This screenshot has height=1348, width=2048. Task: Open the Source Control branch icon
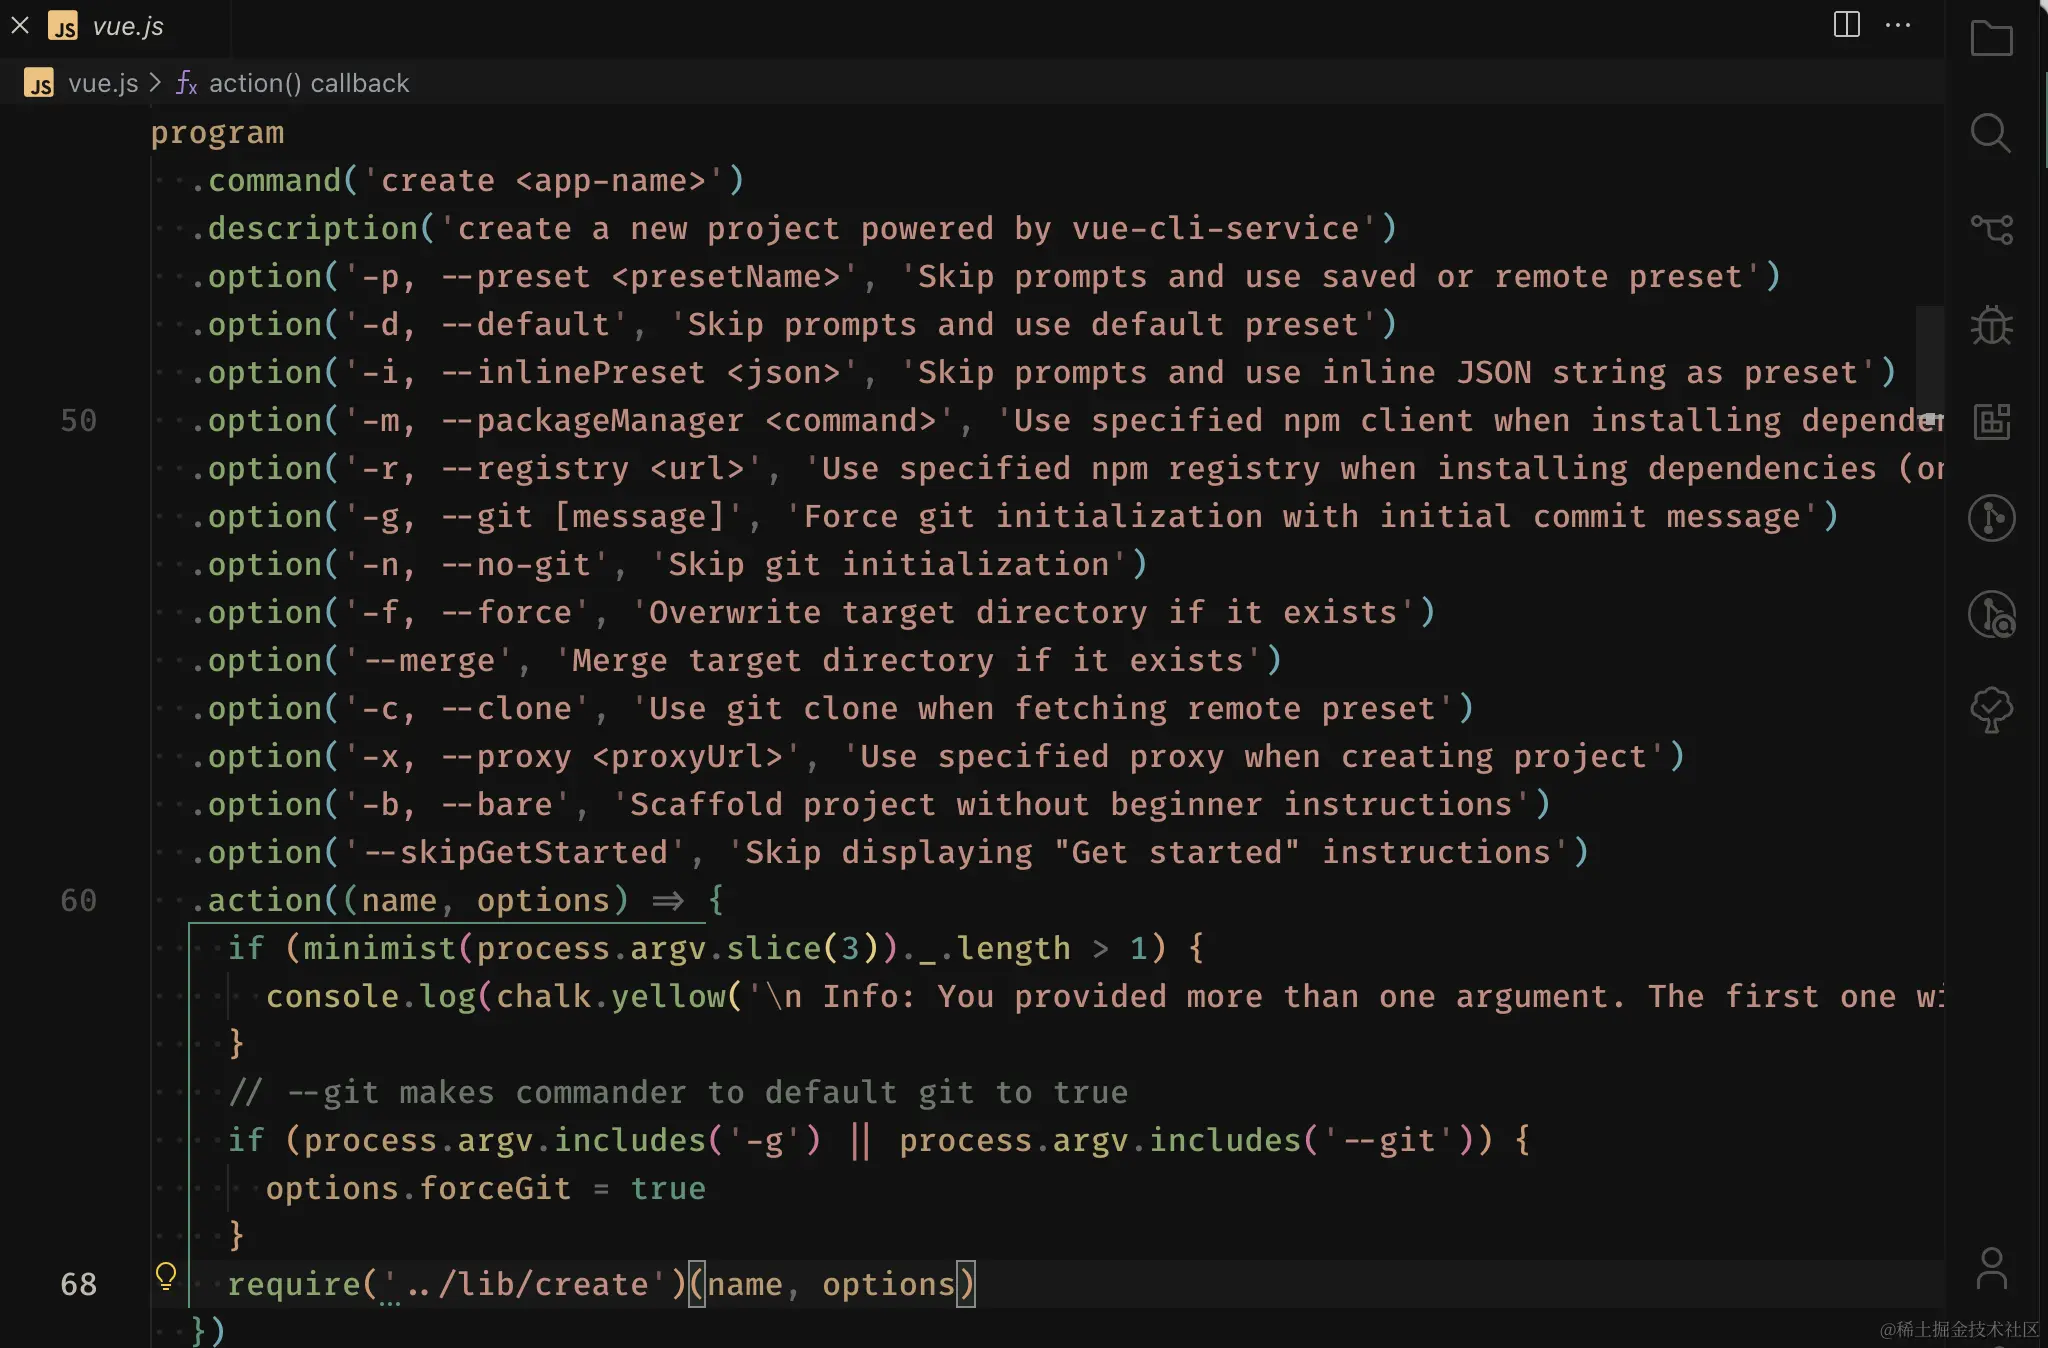click(x=1991, y=229)
